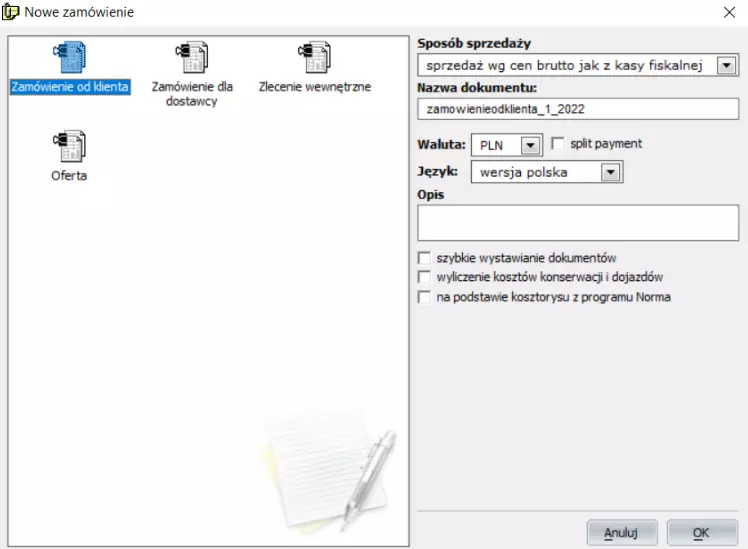Enable the split payment checkbox
This screenshot has width=748, height=549.
557,143
